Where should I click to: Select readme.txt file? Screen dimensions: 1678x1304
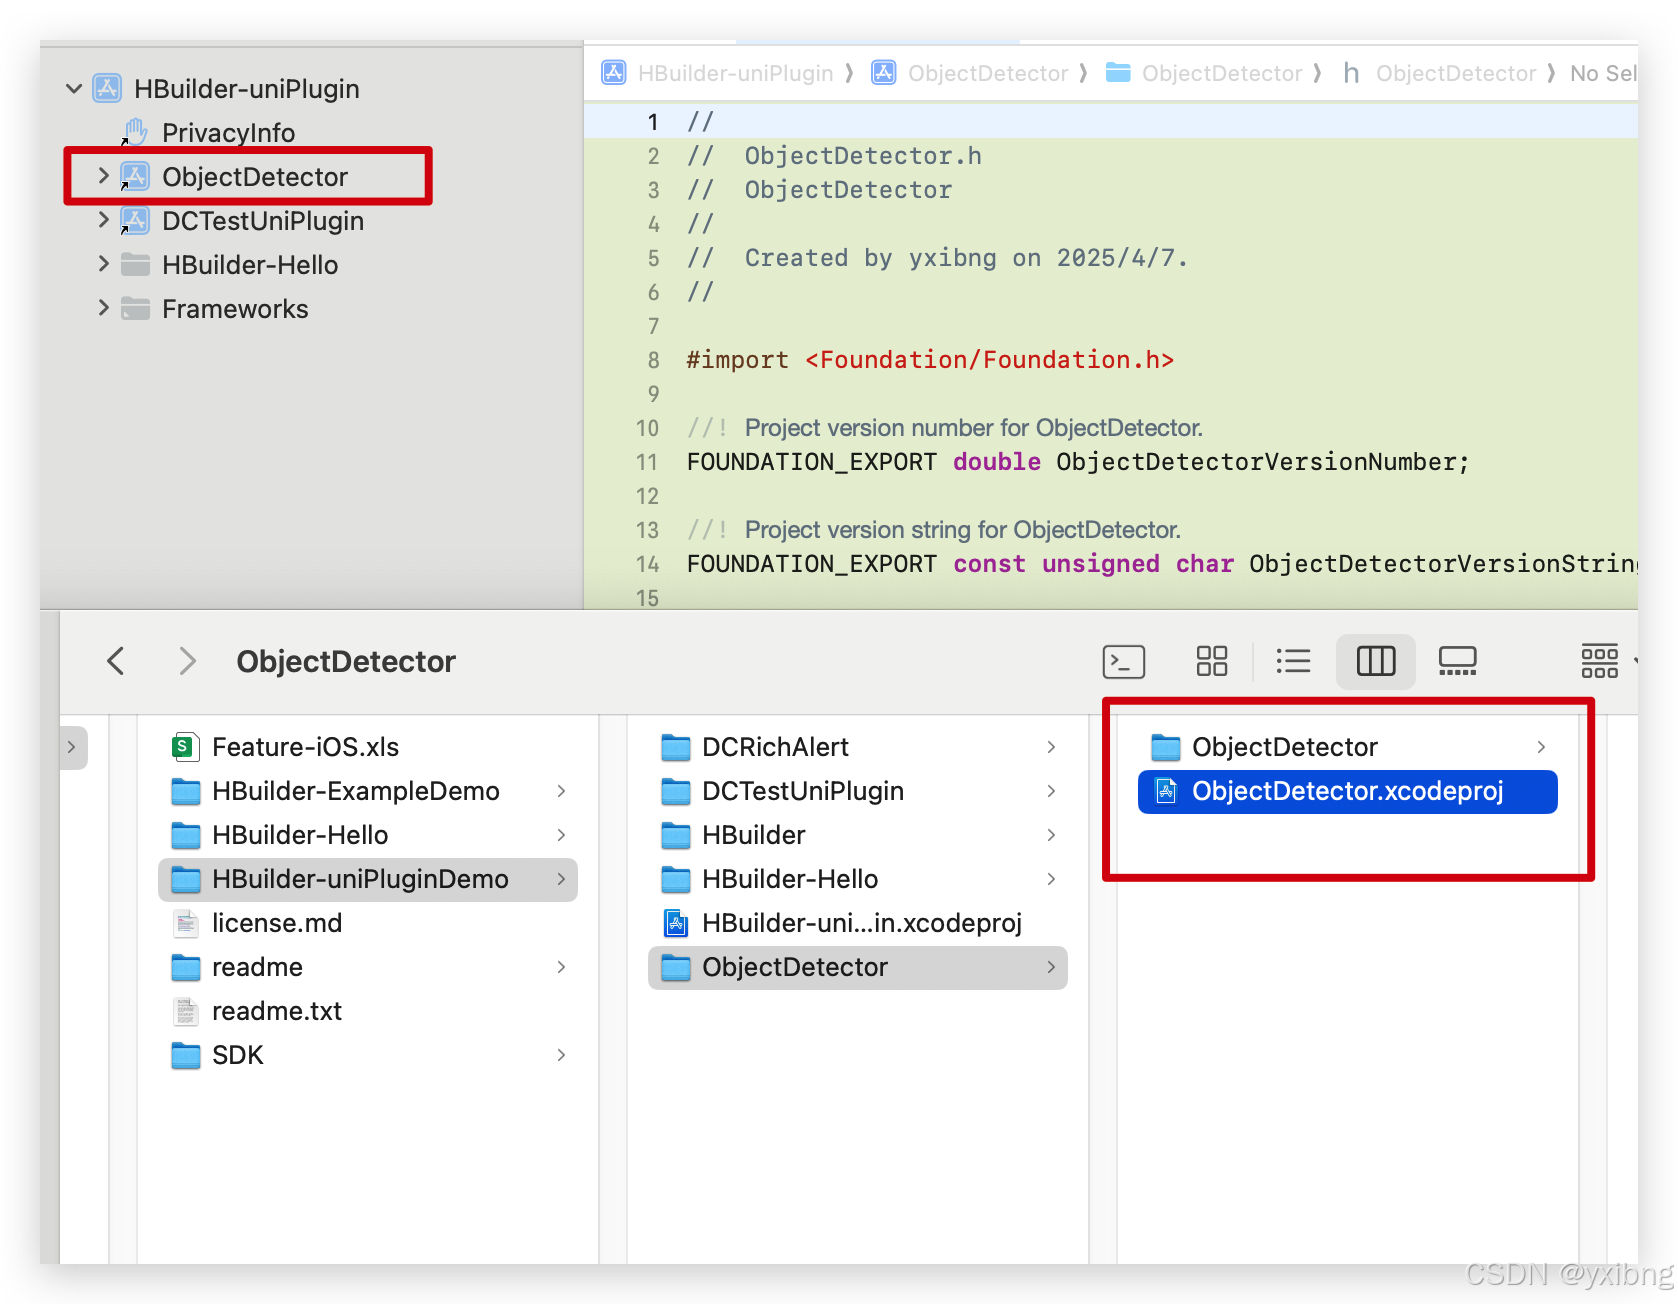click(277, 1011)
